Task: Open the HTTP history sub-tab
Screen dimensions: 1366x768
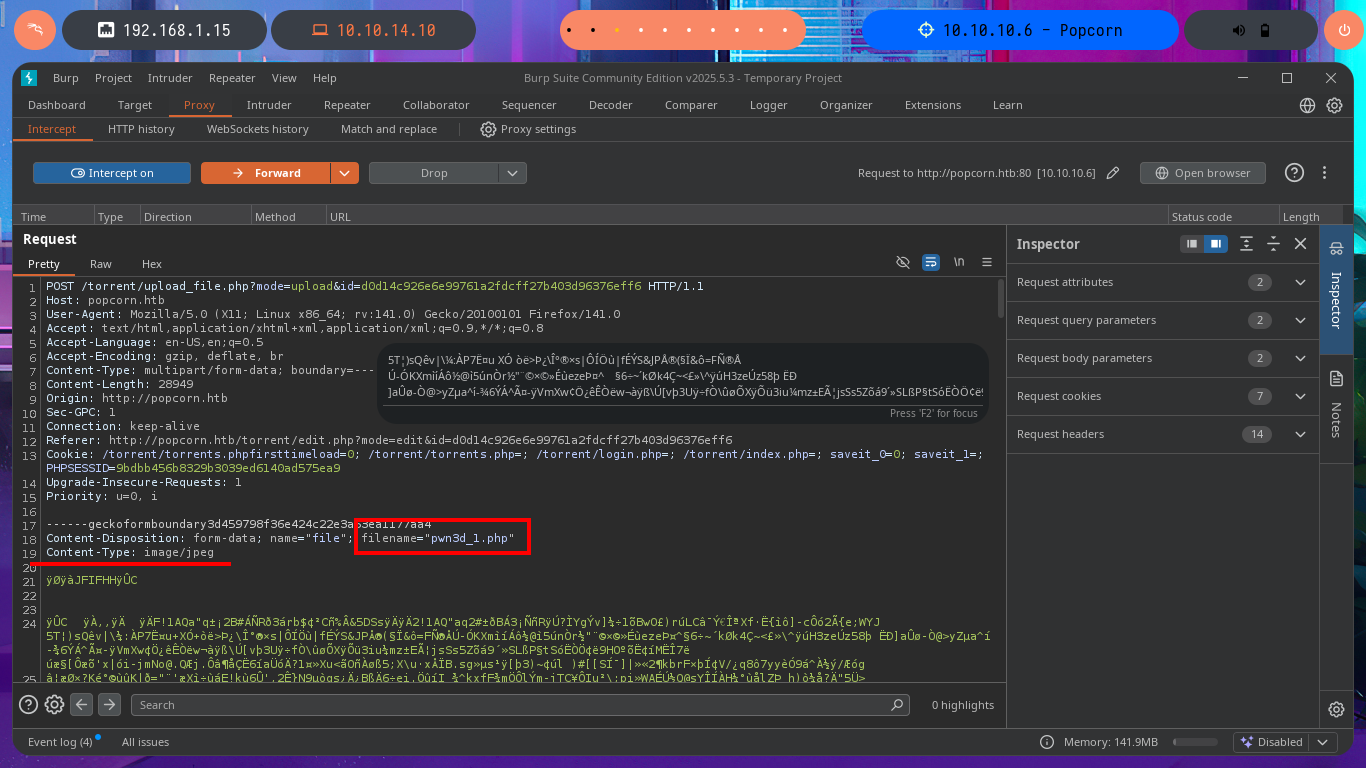Action: click(x=141, y=129)
